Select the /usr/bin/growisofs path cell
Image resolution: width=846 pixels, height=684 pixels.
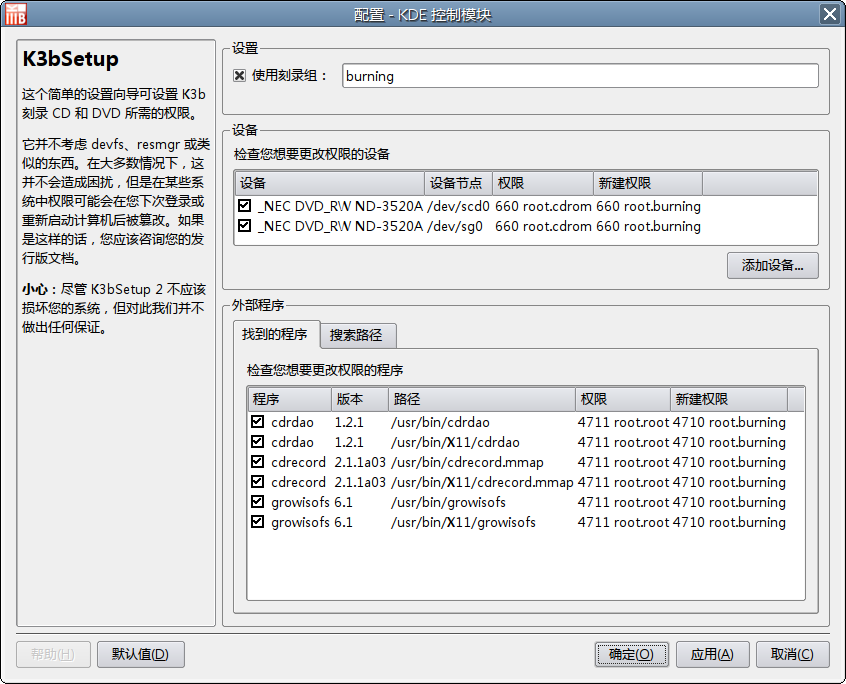pyautogui.click(x=448, y=502)
